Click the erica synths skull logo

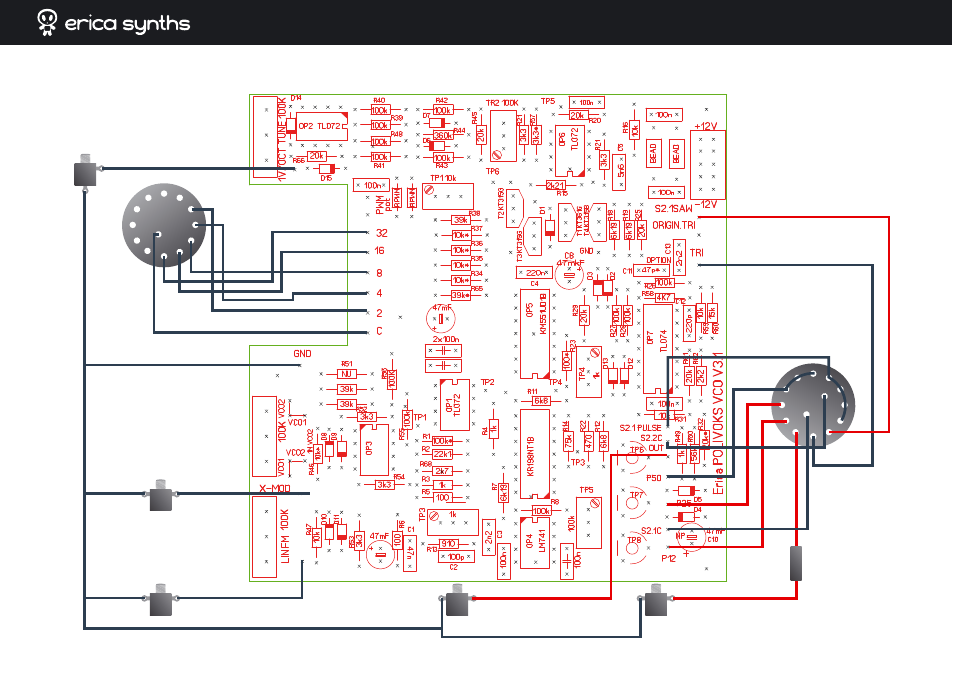click(47, 23)
